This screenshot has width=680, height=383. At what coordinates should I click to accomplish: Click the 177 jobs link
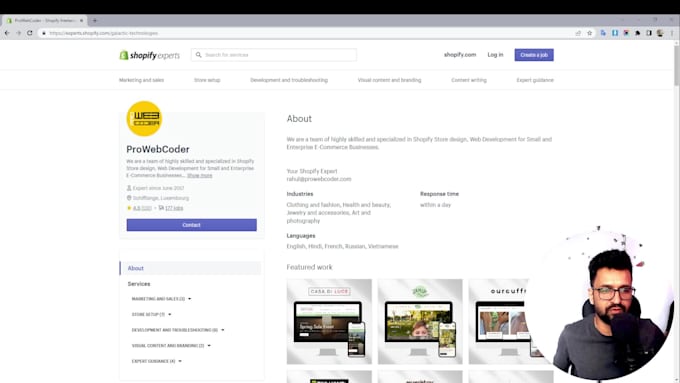click(x=174, y=208)
